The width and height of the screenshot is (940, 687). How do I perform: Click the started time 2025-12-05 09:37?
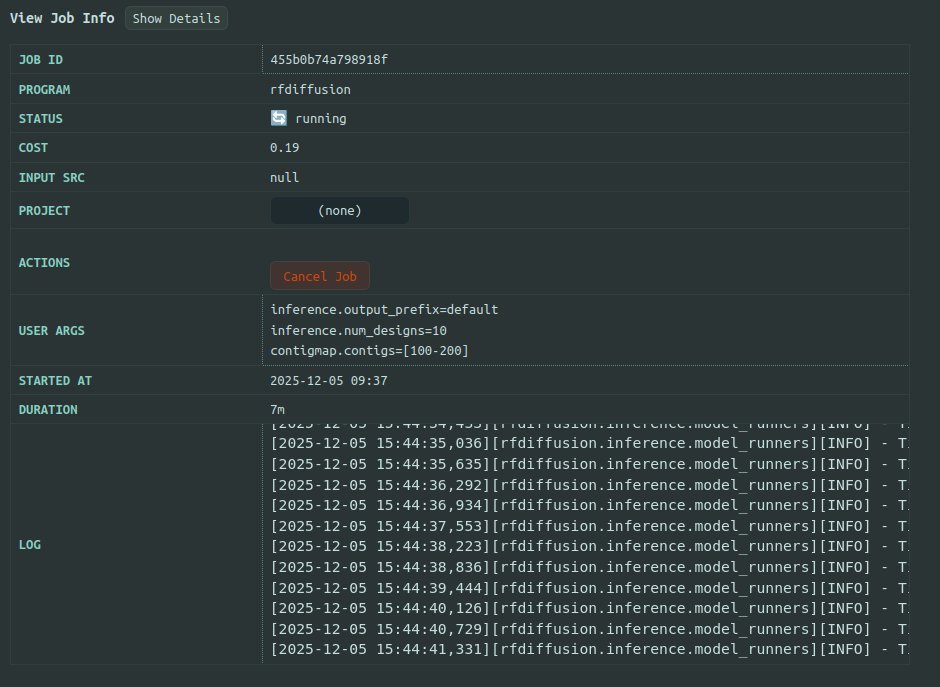click(x=329, y=381)
